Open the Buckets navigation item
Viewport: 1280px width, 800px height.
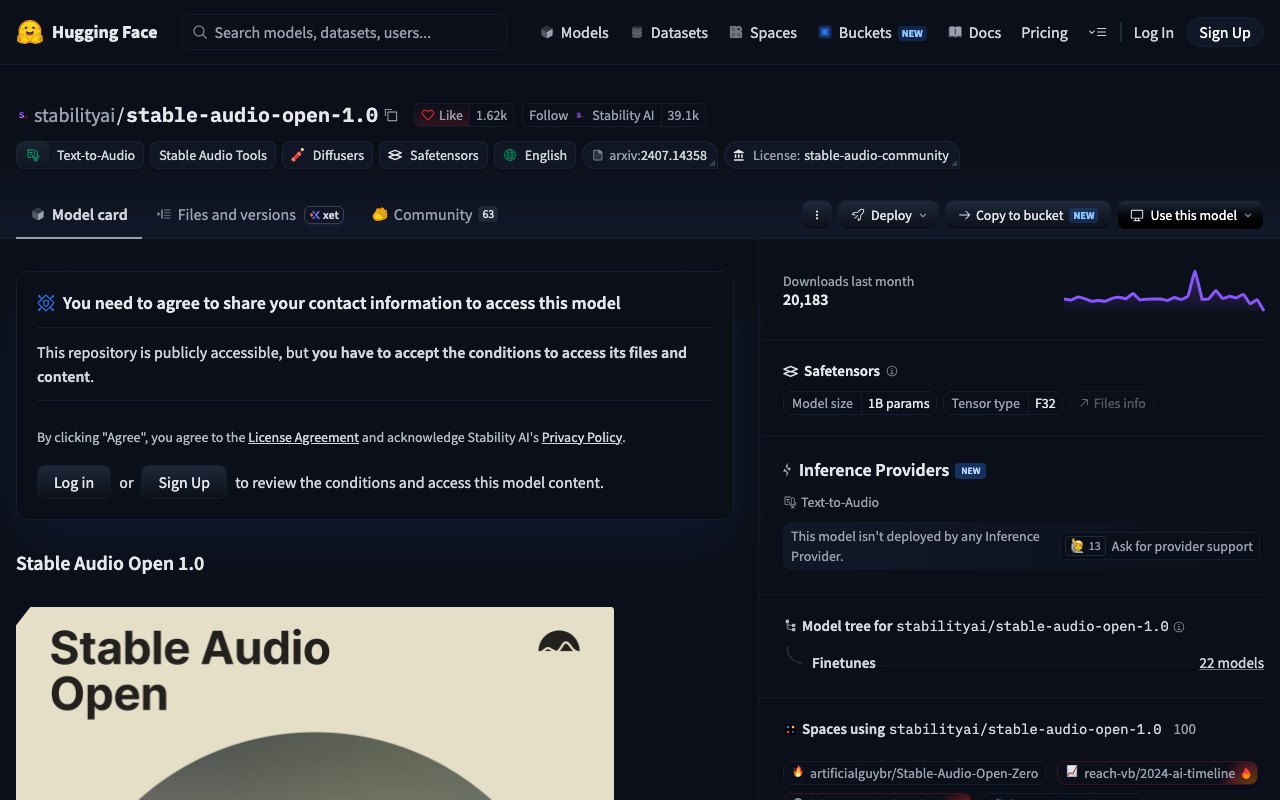(x=872, y=32)
